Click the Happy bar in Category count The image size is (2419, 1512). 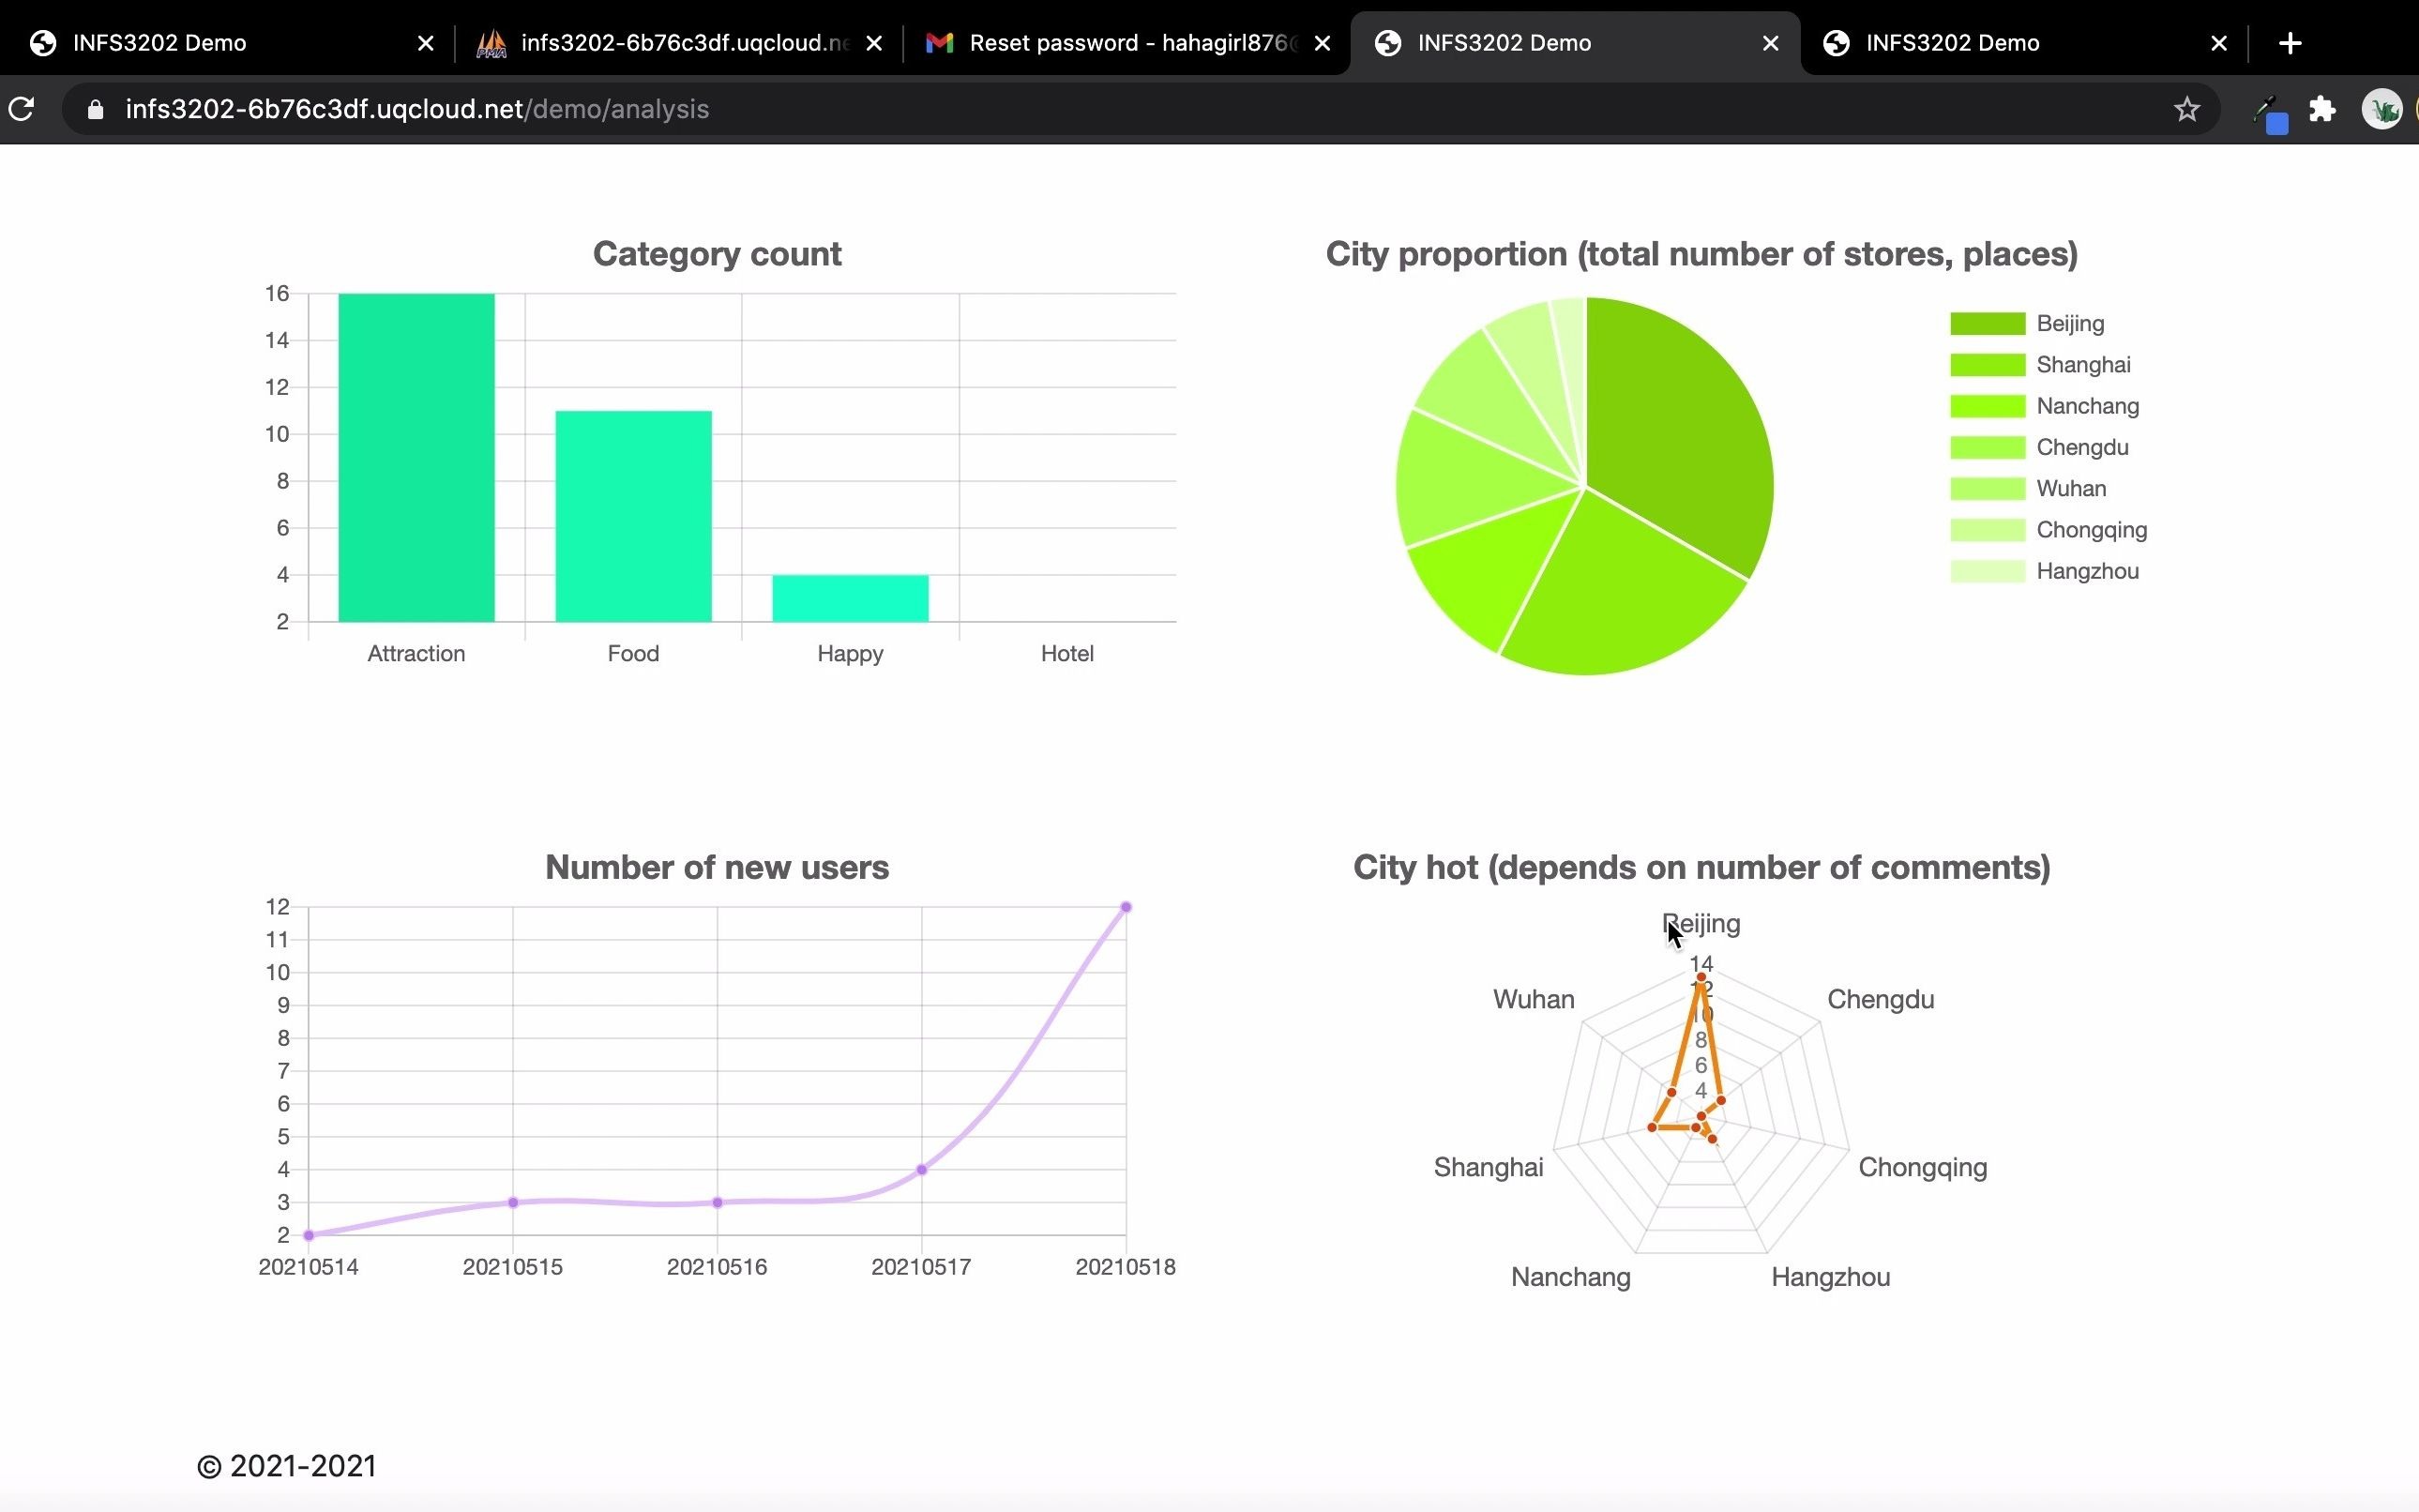pos(850,598)
